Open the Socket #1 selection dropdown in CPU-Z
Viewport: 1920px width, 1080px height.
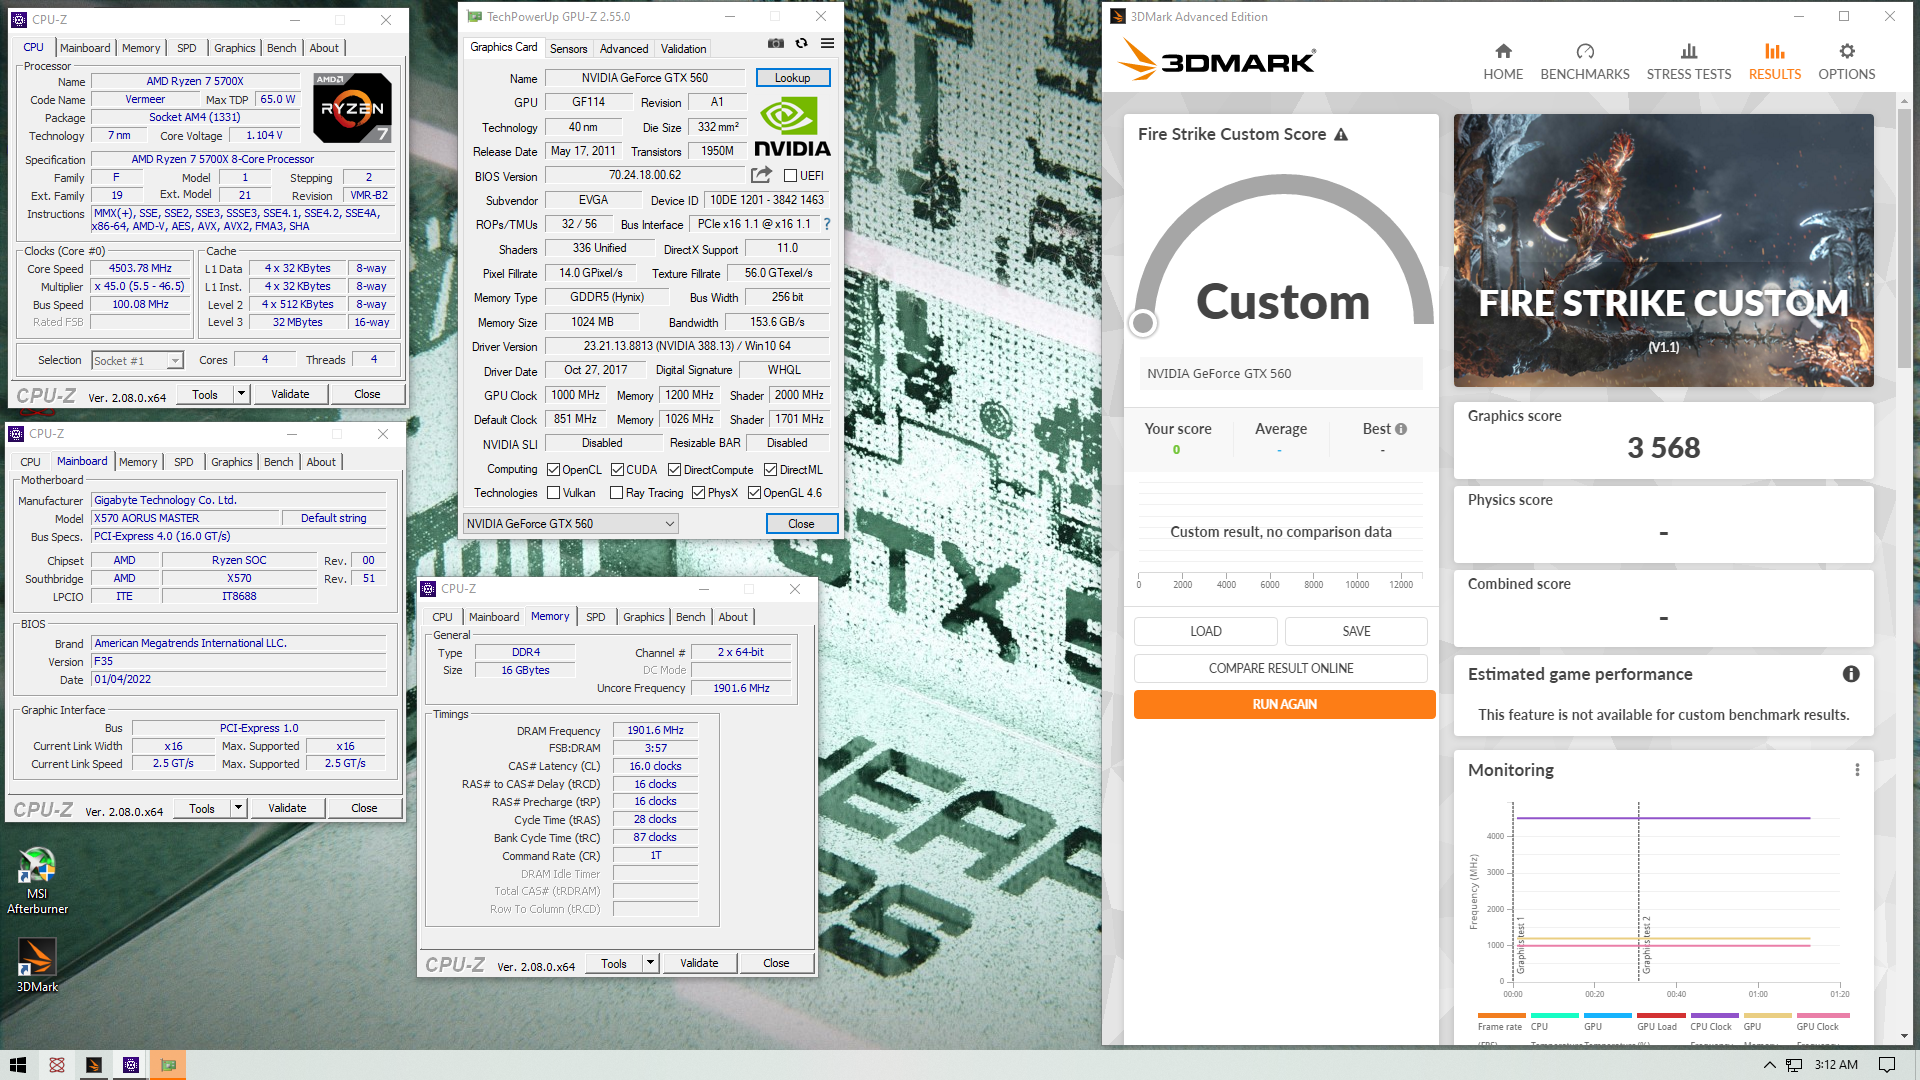(x=137, y=360)
